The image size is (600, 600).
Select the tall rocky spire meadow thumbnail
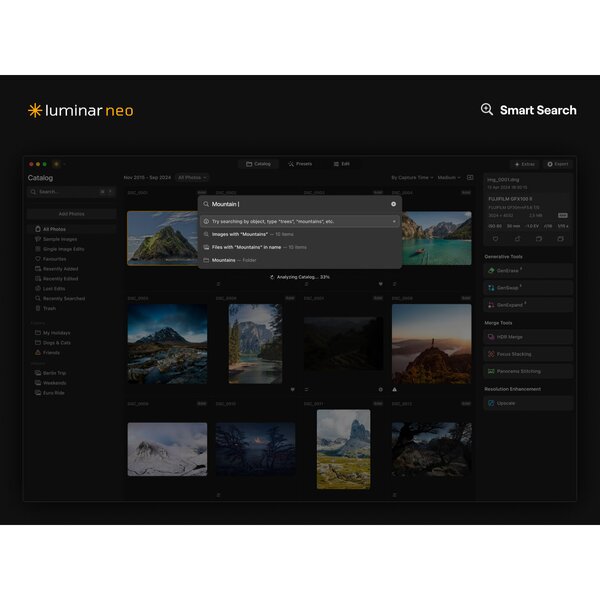click(344, 449)
